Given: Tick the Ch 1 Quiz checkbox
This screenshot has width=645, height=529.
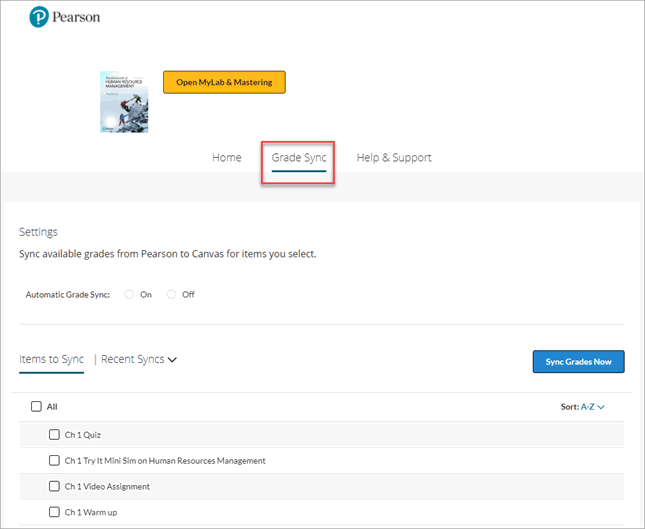Looking at the screenshot, I should click(54, 434).
